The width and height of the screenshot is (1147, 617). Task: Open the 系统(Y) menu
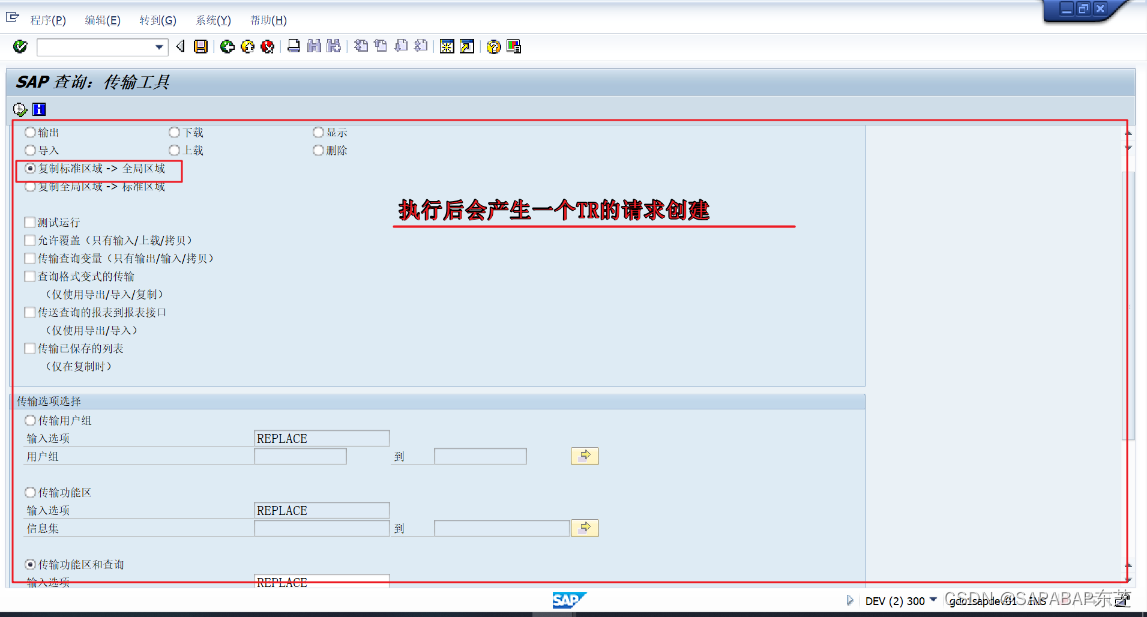pyautogui.click(x=213, y=20)
